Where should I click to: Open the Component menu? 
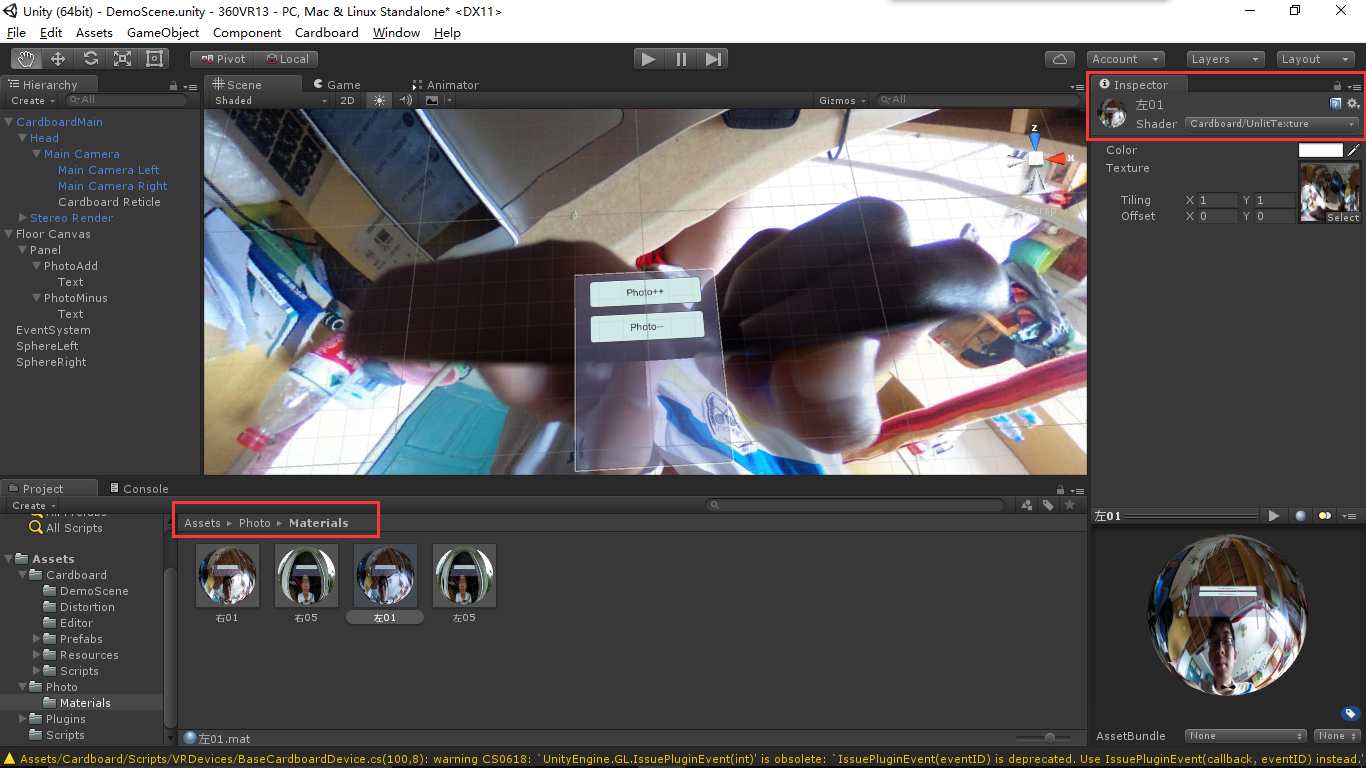(x=247, y=32)
